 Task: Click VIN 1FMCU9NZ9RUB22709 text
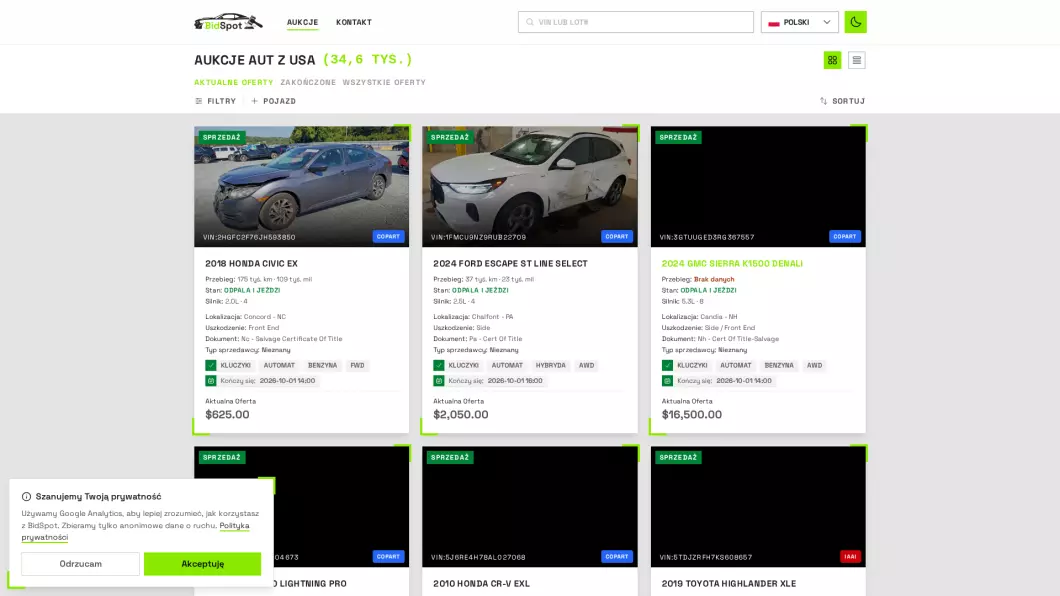click(478, 237)
